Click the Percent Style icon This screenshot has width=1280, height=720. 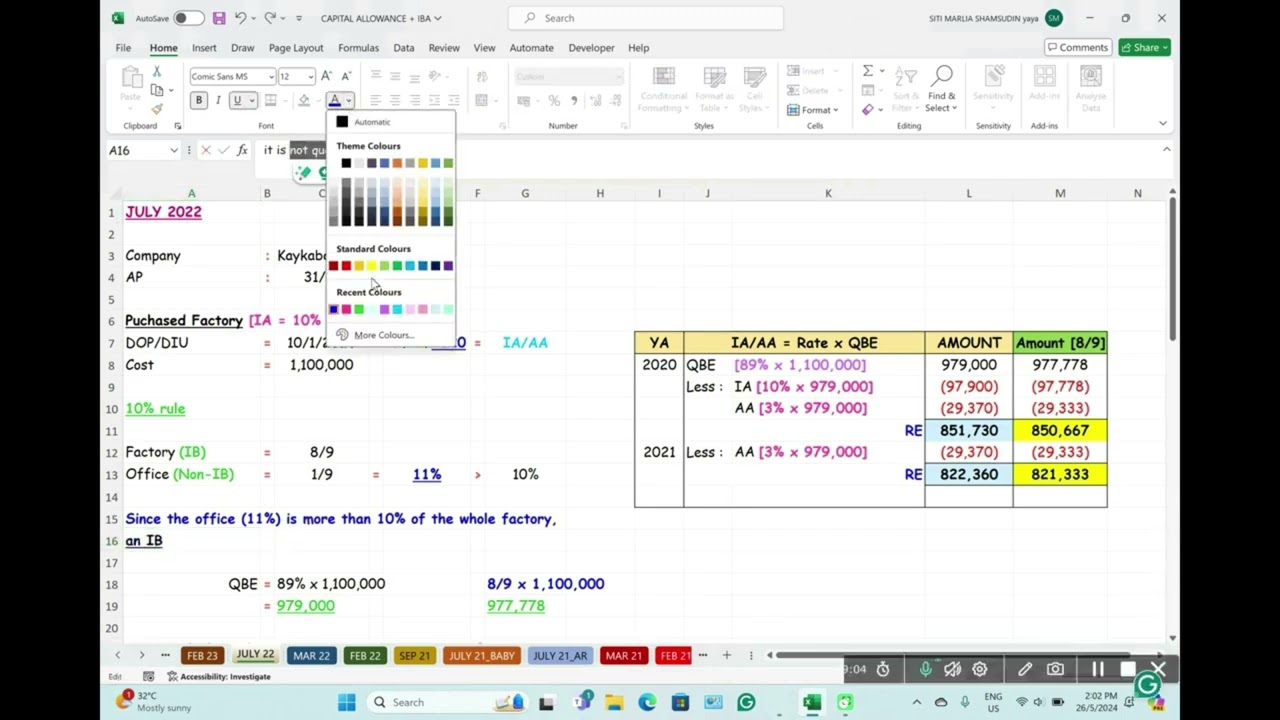(x=554, y=100)
